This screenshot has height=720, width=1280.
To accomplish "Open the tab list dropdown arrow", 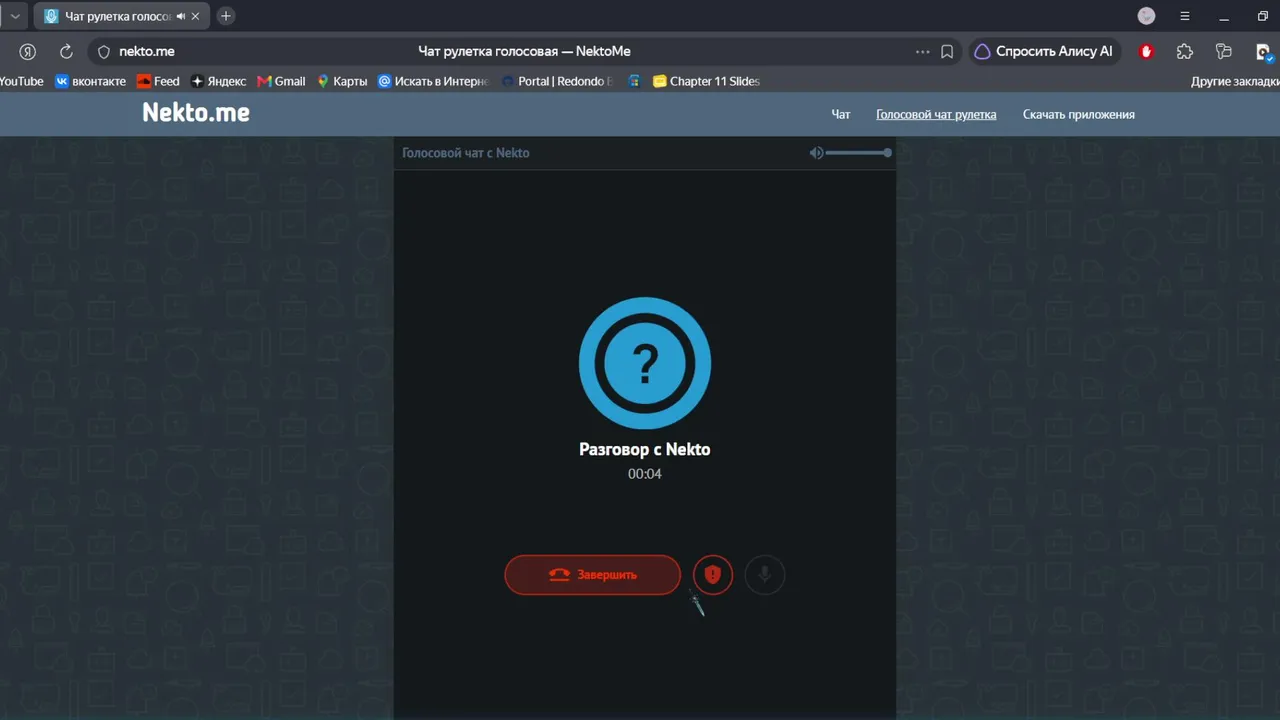I will tap(15, 16).
